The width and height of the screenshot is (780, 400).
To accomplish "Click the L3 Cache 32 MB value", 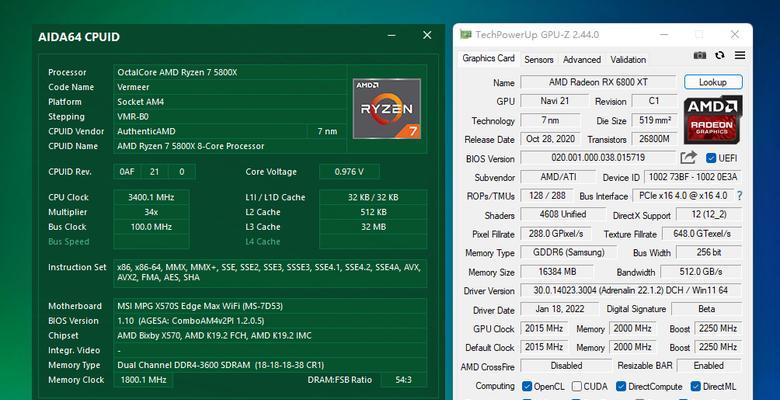I will (373, 227).
